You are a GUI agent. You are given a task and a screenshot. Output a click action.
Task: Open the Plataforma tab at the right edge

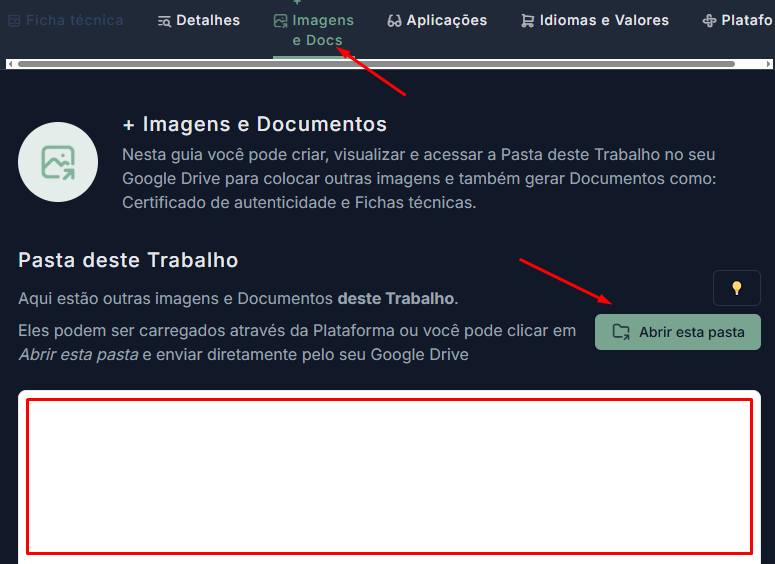tap(737, 20)
